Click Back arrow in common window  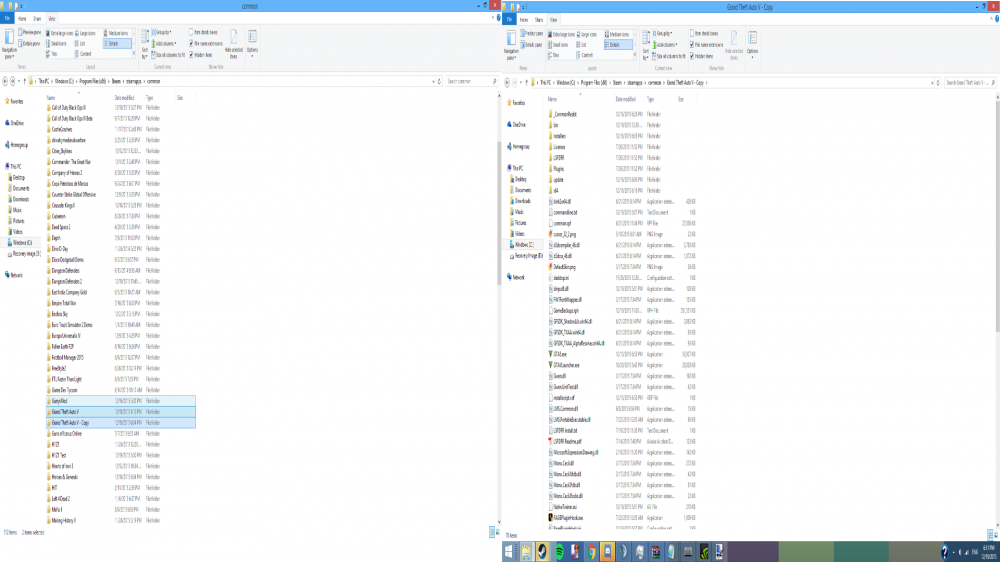point(5,82)
